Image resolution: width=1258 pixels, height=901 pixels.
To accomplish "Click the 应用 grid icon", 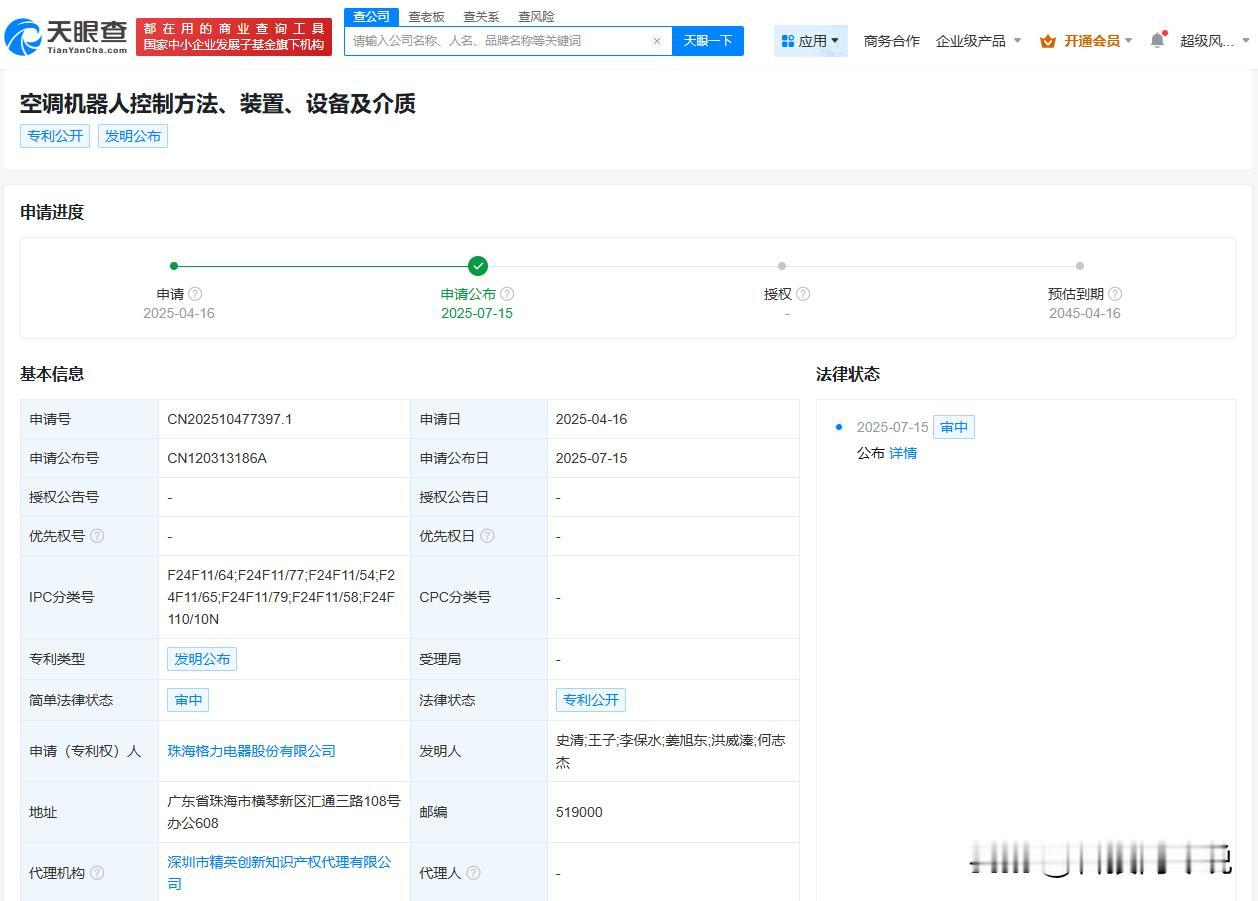I will point(788,41).
